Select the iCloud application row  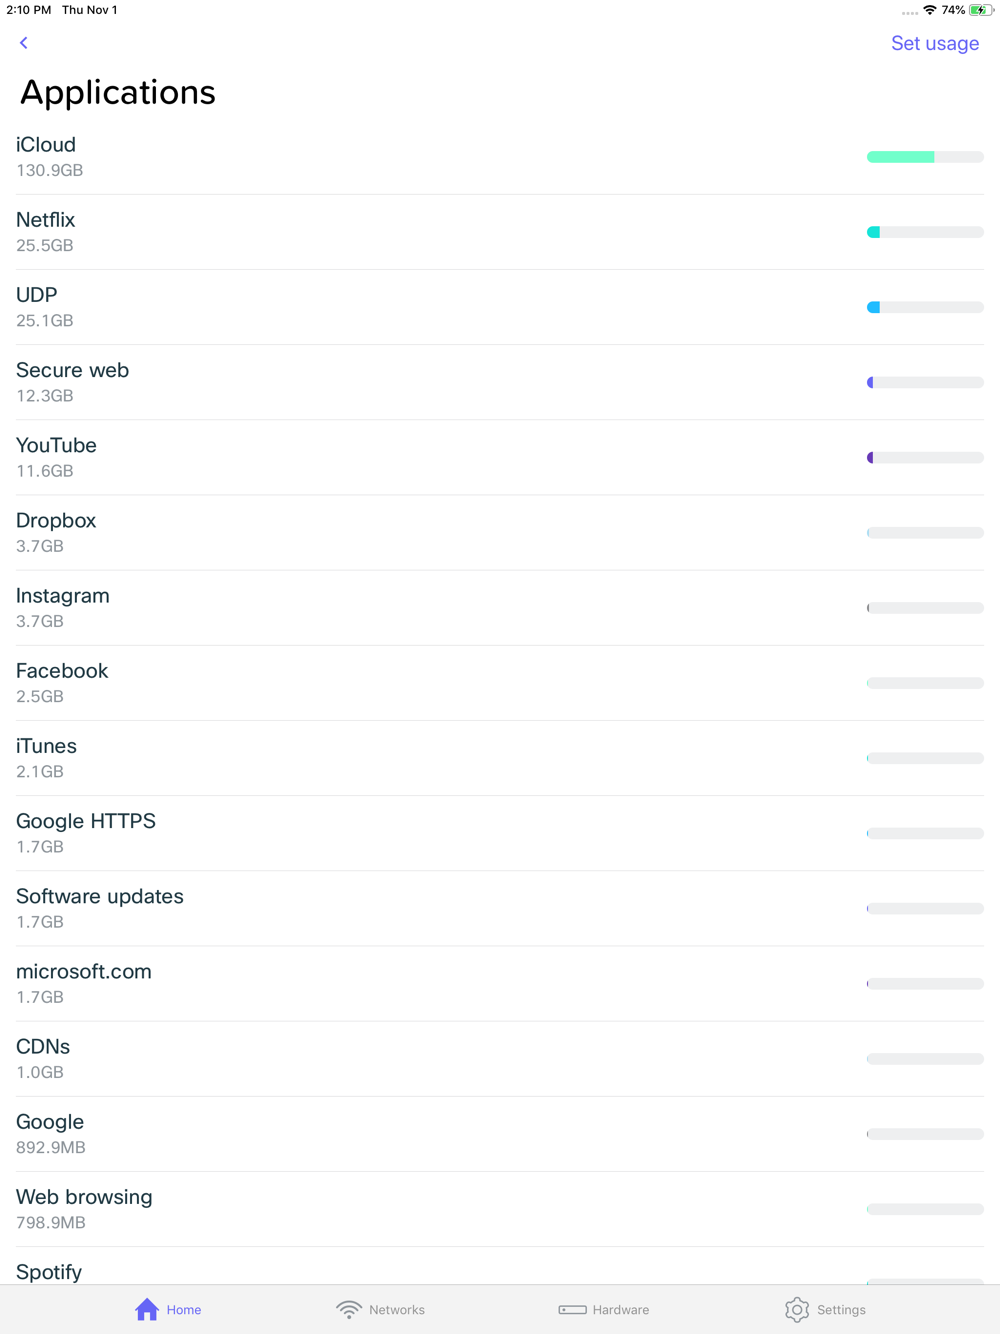(x=400, y=157)
